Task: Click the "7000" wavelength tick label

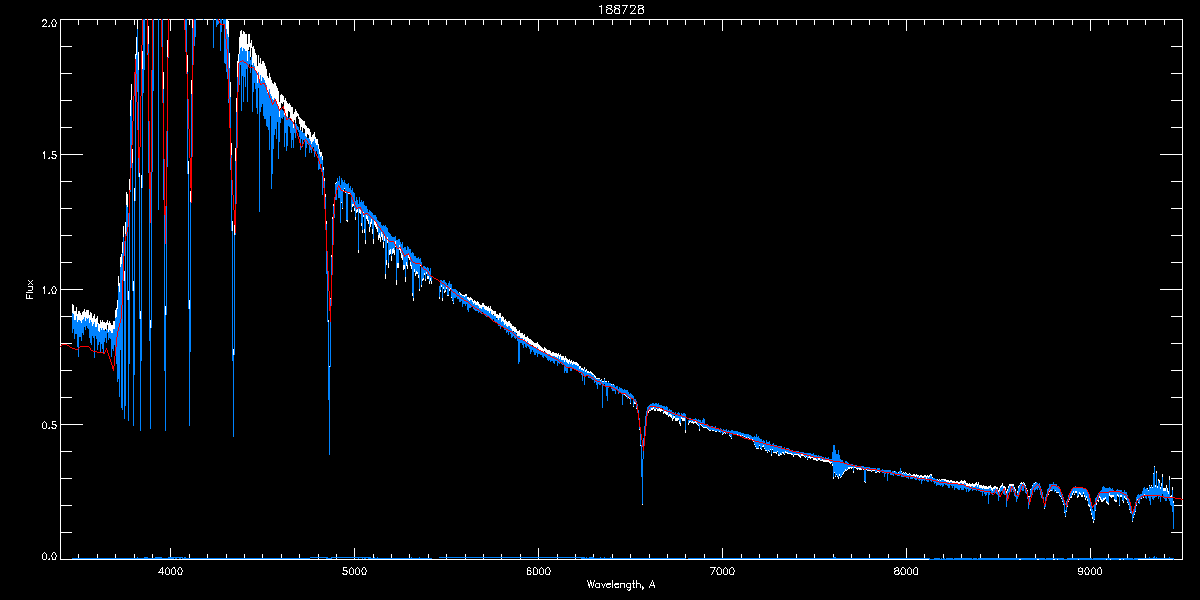Action: [722, 571]
